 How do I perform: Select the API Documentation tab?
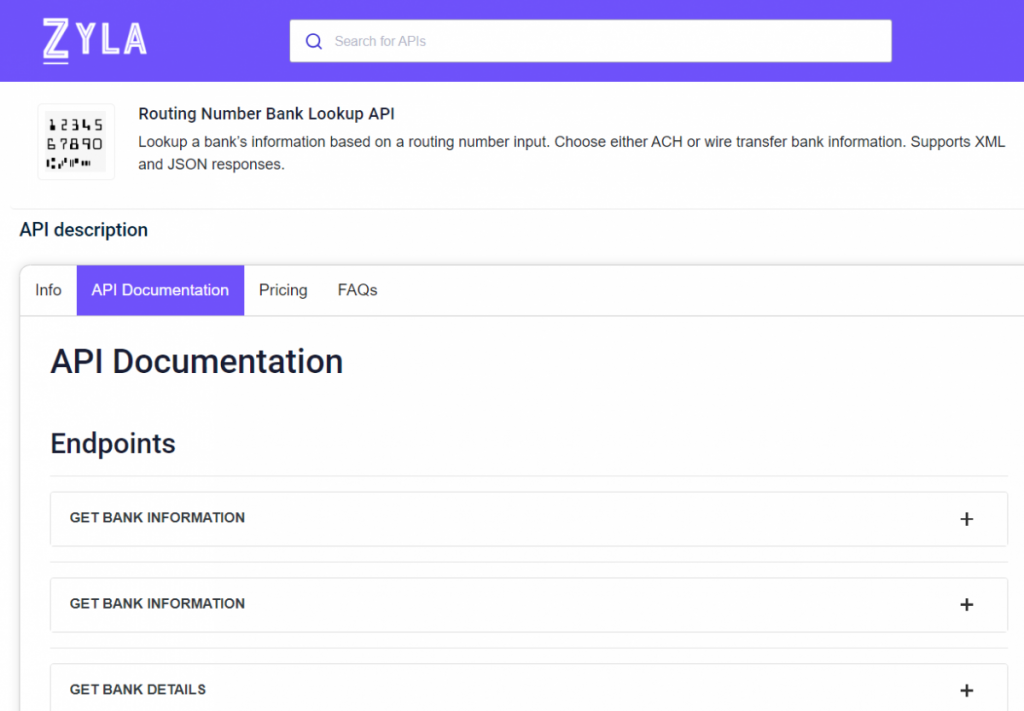click(160, 290)
